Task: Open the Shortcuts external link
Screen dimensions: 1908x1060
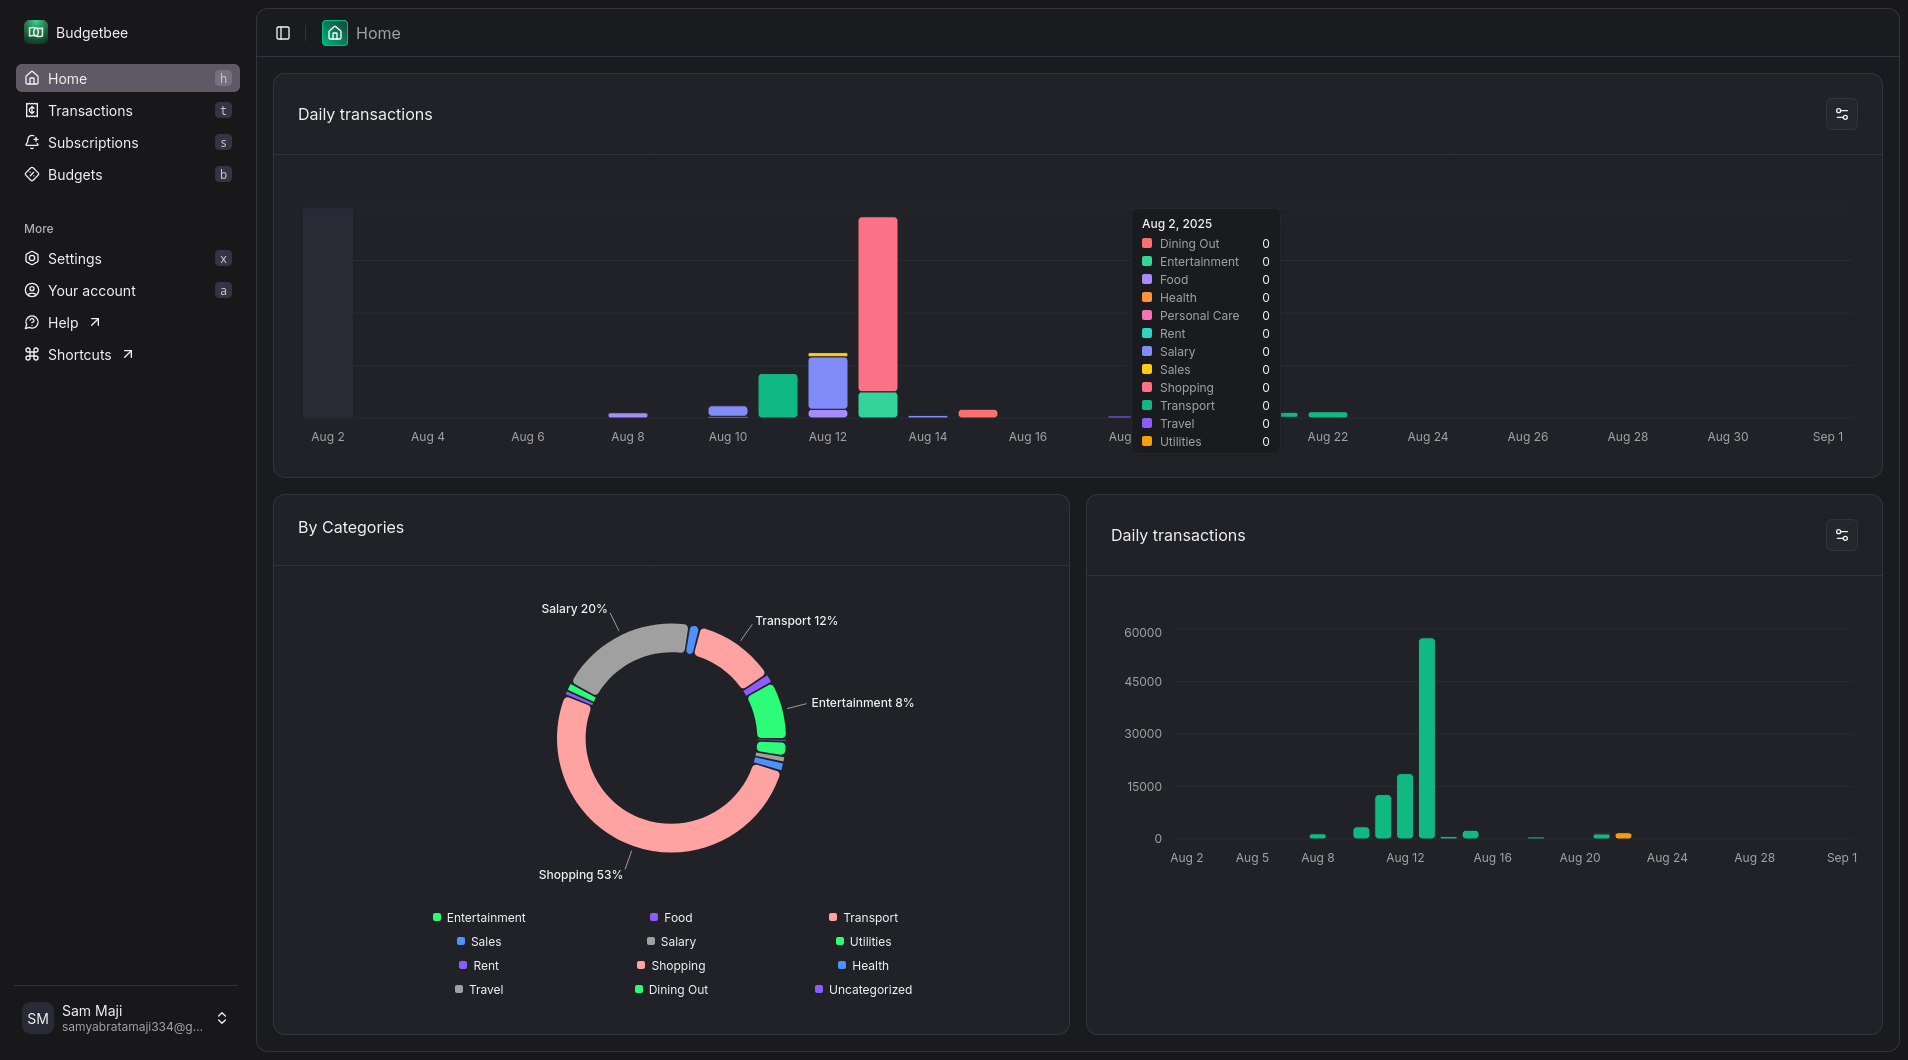Action: [x=80, y=354]
